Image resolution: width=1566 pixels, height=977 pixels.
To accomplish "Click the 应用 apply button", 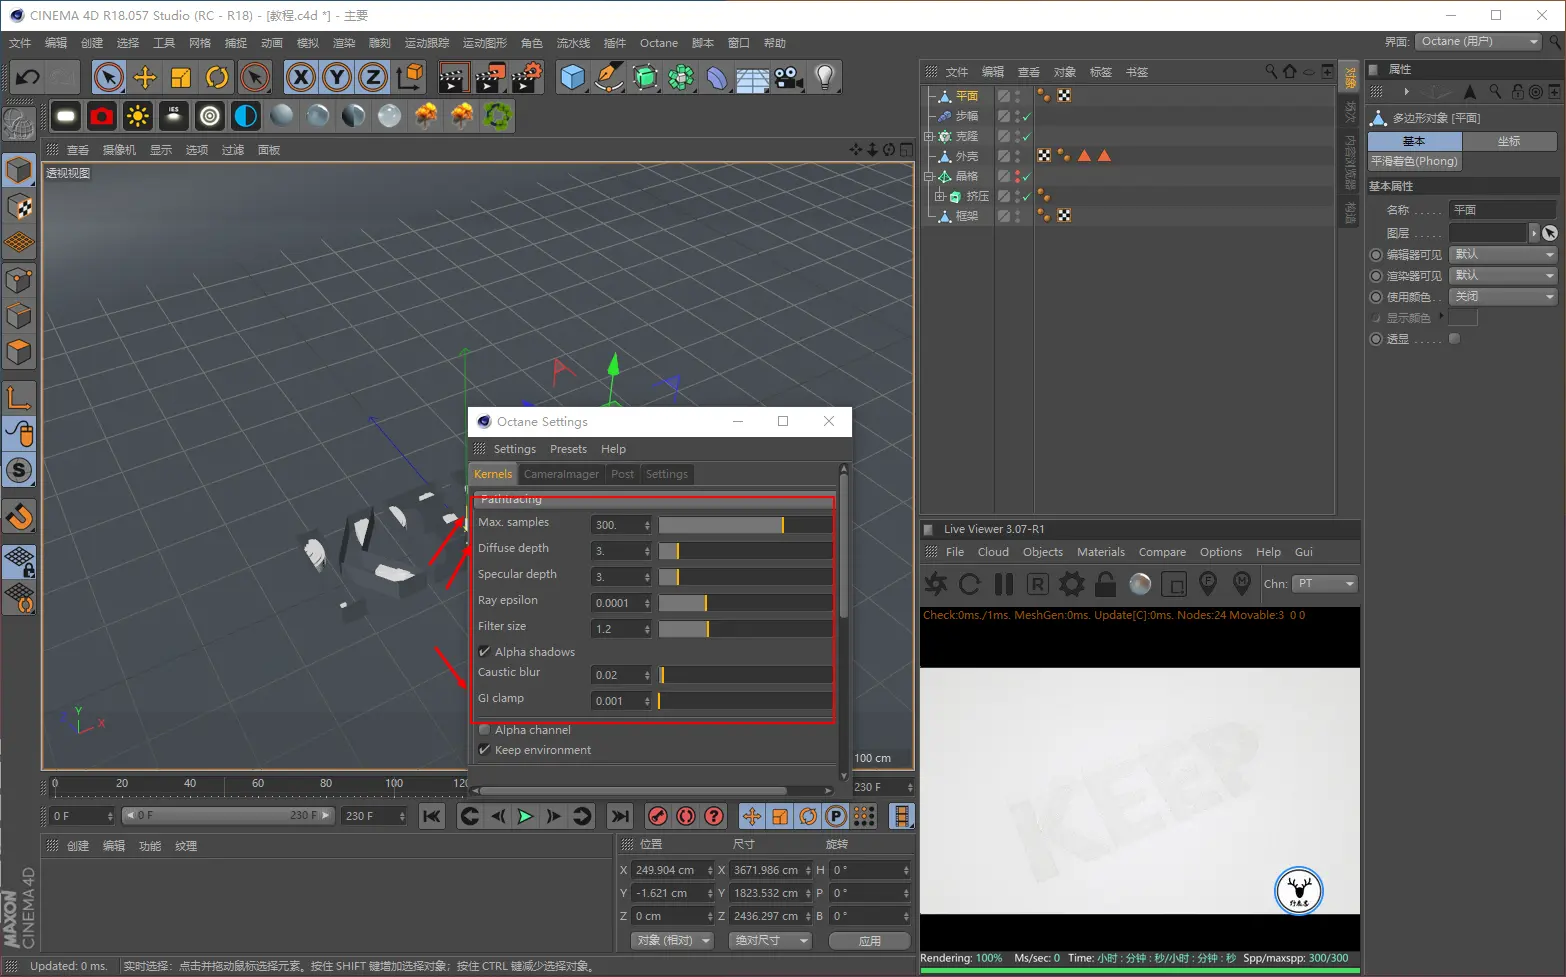I will click(870, 941).
